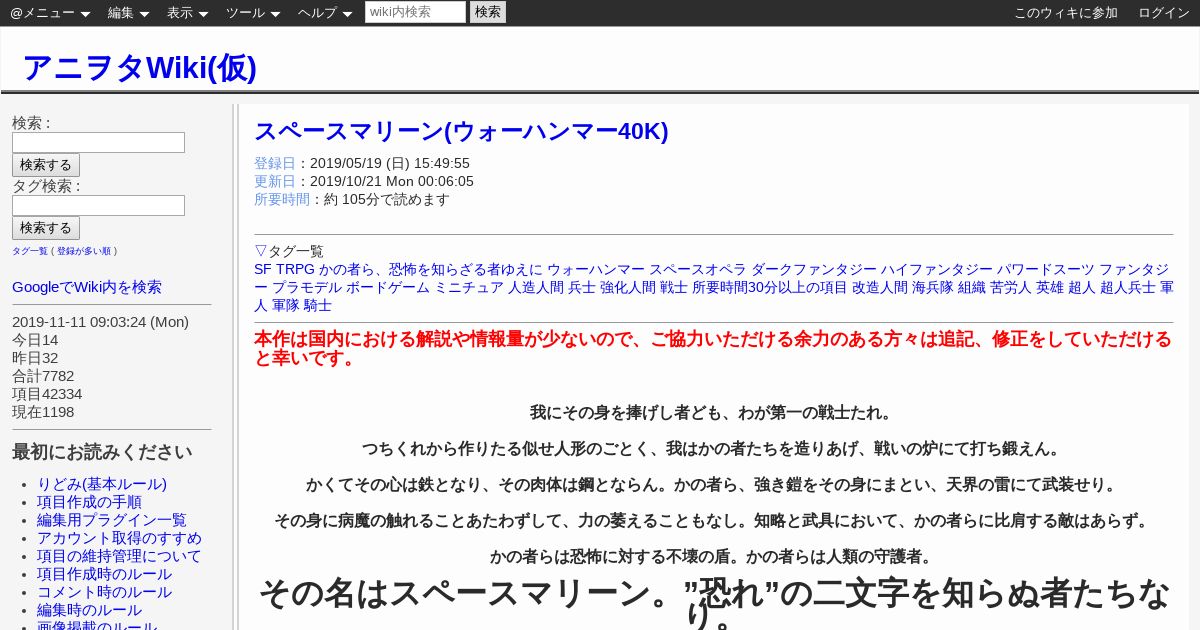The image size is (1200, 630).
Task: Click the 更新日 label link
Action: point(275,181)
